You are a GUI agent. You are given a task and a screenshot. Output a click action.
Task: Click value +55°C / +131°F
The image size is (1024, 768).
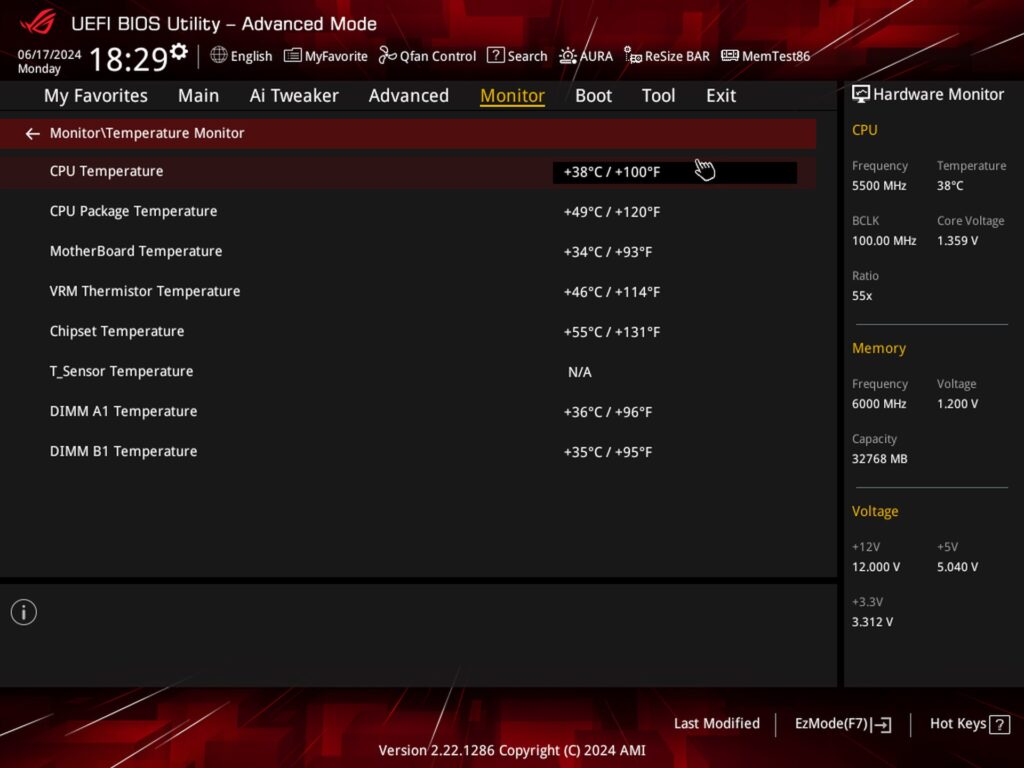(612, 332)
